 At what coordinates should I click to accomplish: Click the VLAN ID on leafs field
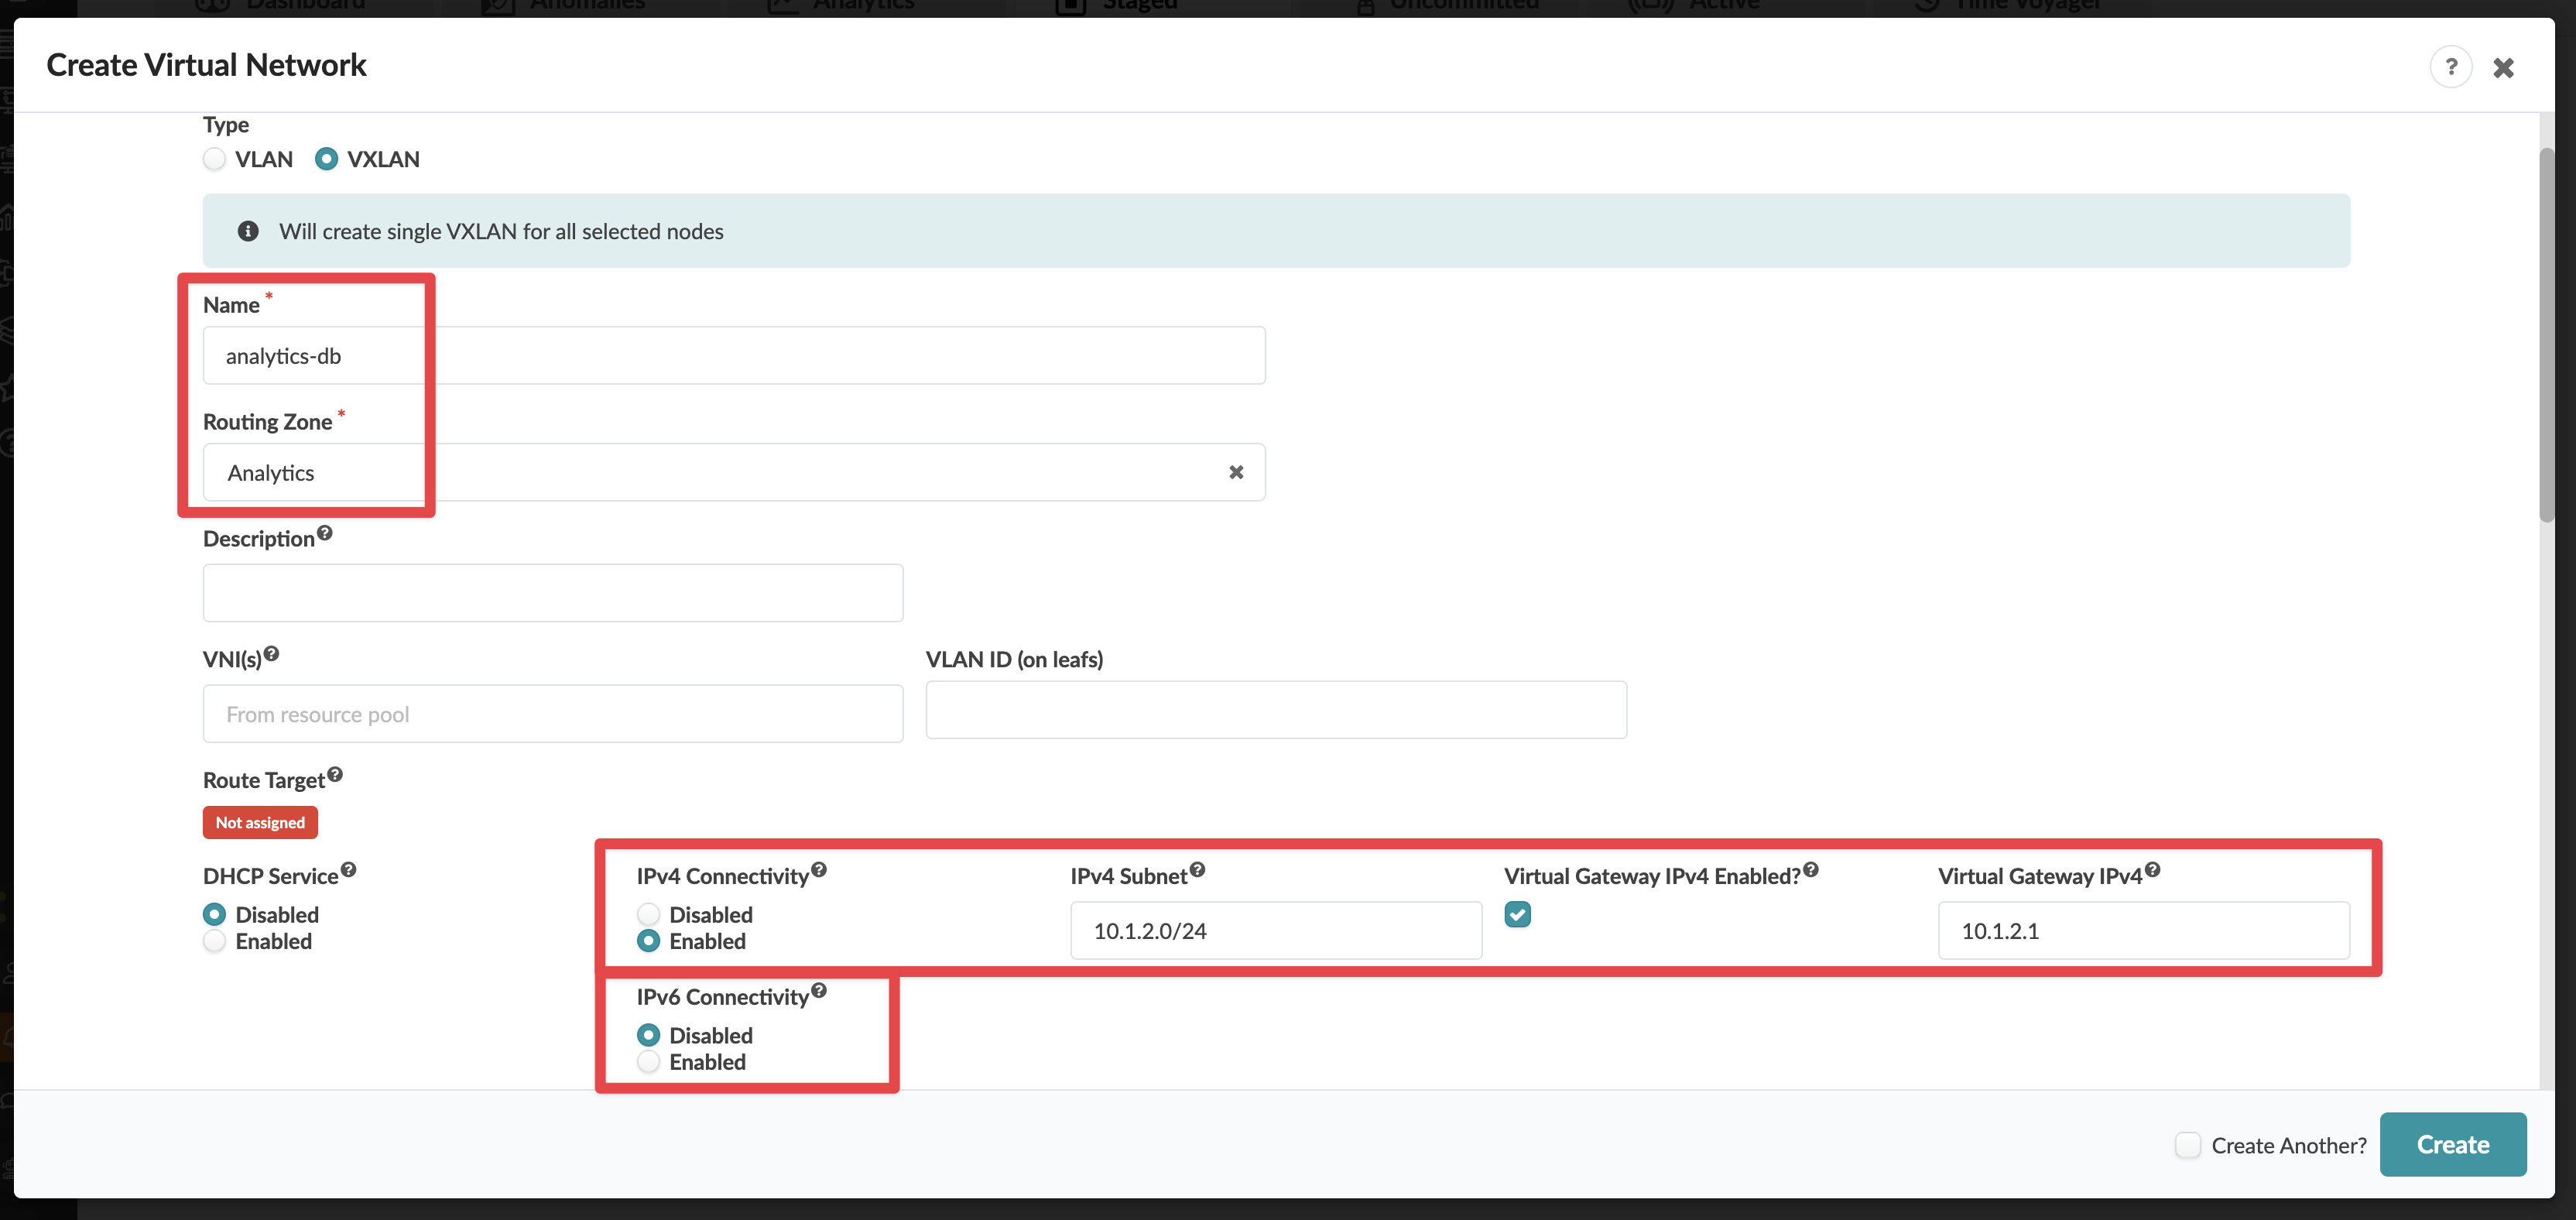point(1276,710)
